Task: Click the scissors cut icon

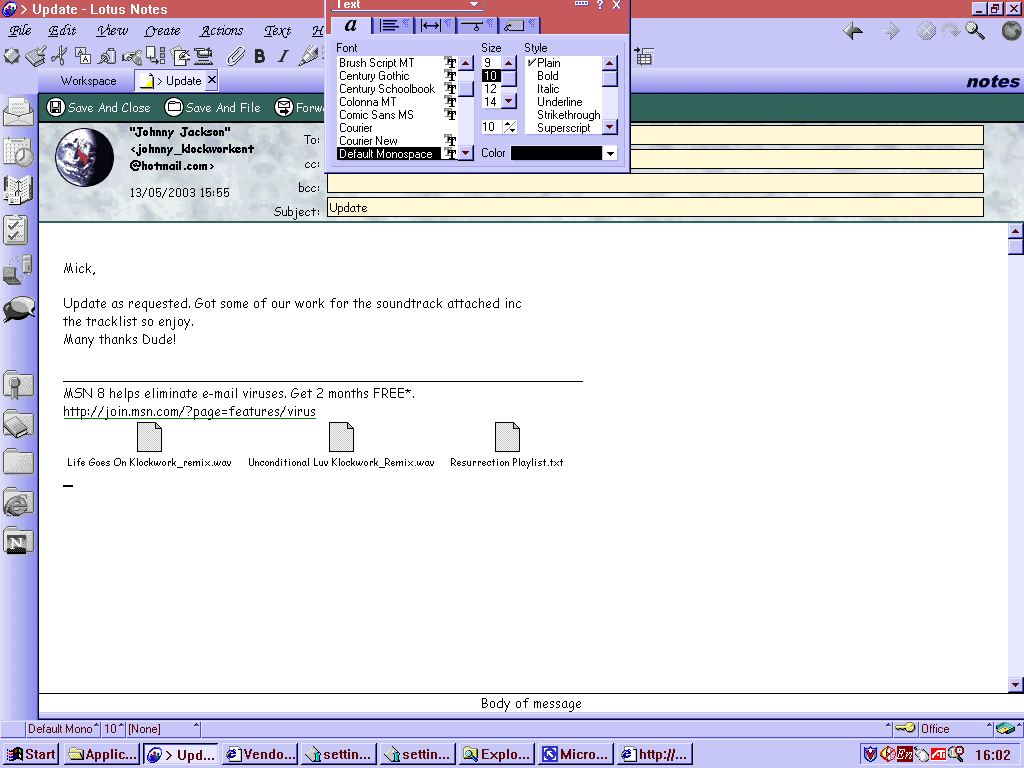Action: pyautogui.click(x=60, y=56)
